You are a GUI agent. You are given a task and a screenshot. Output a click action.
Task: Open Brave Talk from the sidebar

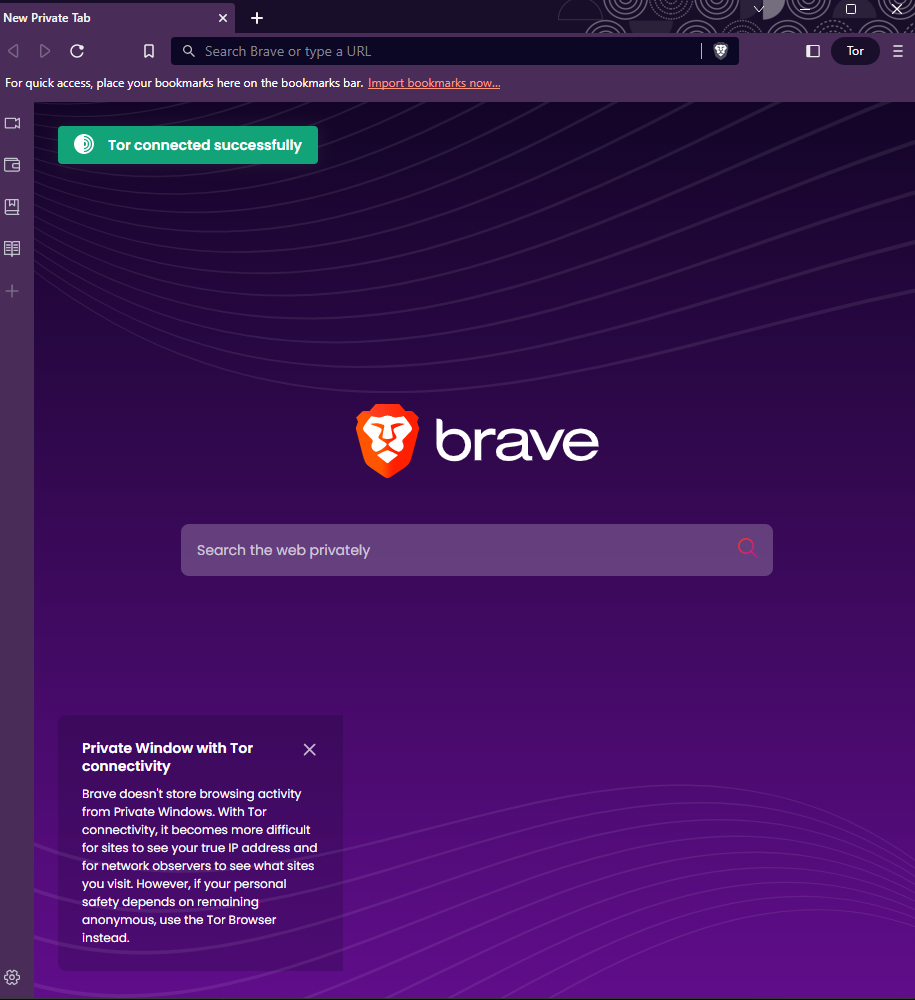[12, 123]
